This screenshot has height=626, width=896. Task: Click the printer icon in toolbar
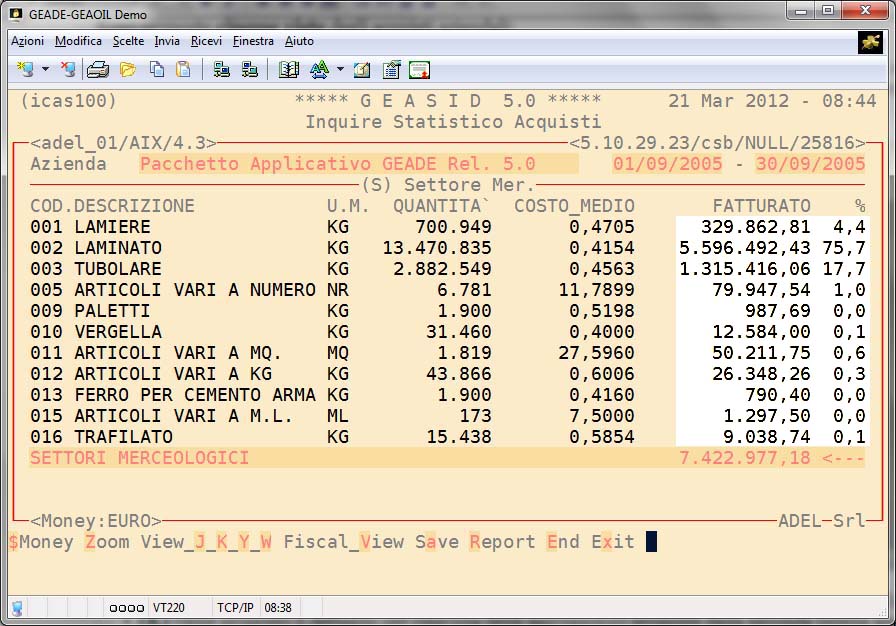tap(97, 69)
